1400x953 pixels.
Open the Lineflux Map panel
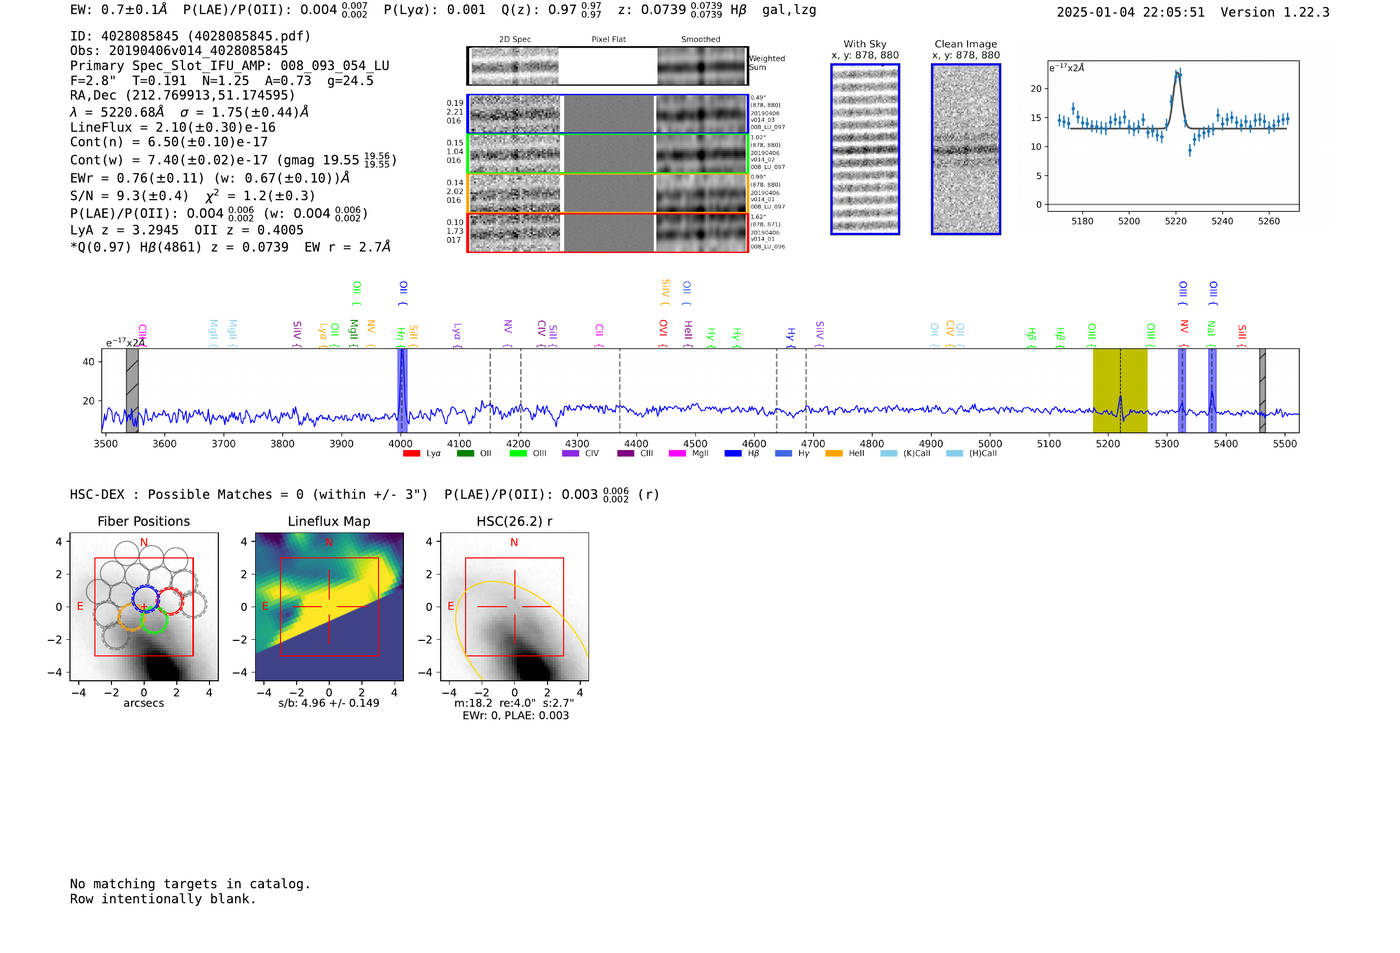pyautogui.click(x=329, y=607)
